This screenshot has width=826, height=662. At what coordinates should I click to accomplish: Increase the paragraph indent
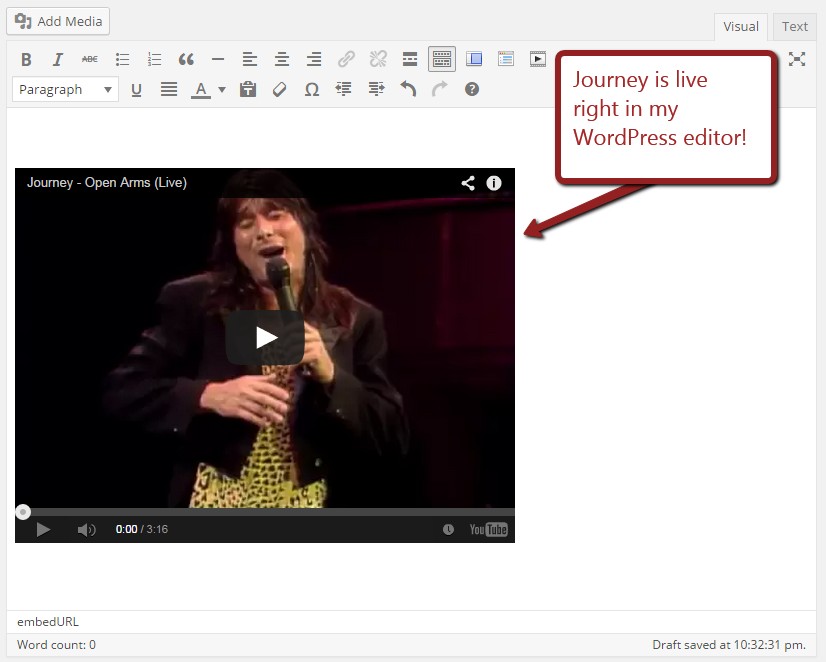(x=376, y=90)
